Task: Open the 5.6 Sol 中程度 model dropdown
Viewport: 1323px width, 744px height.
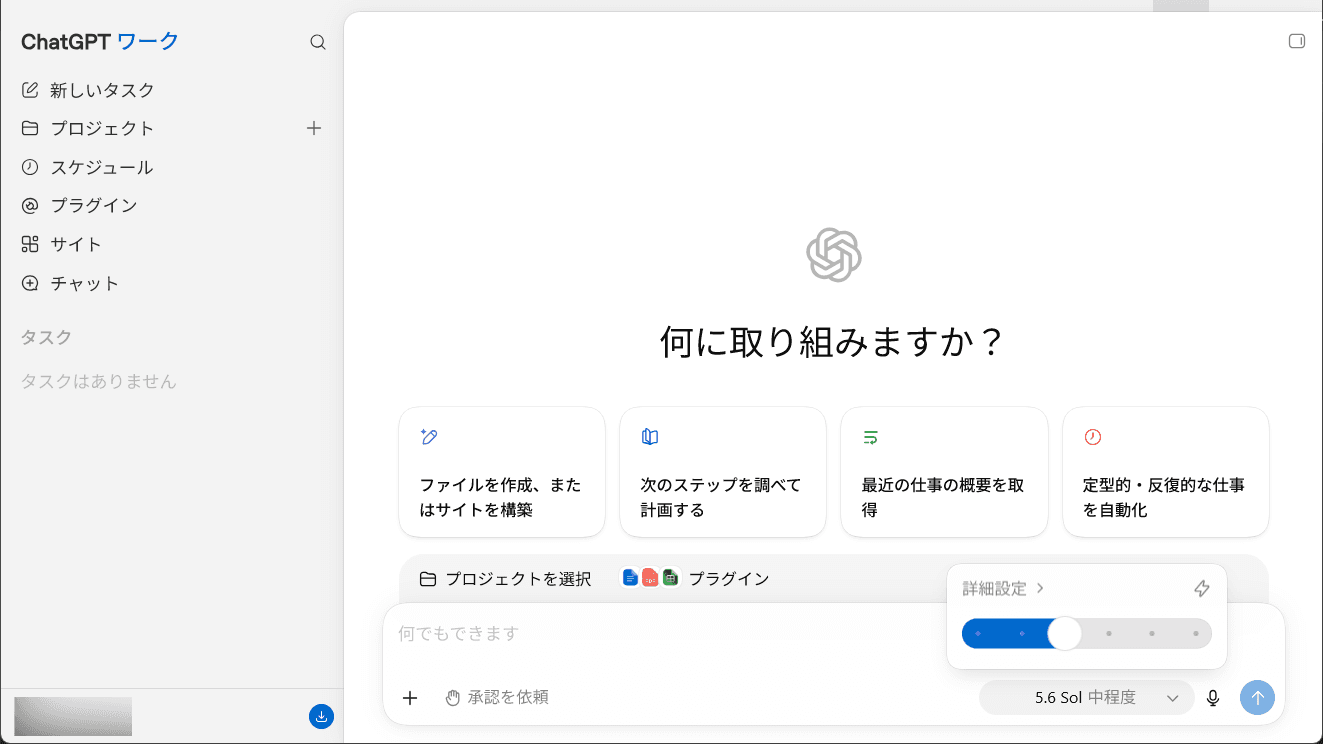Action: click(x=1087, y=698)
